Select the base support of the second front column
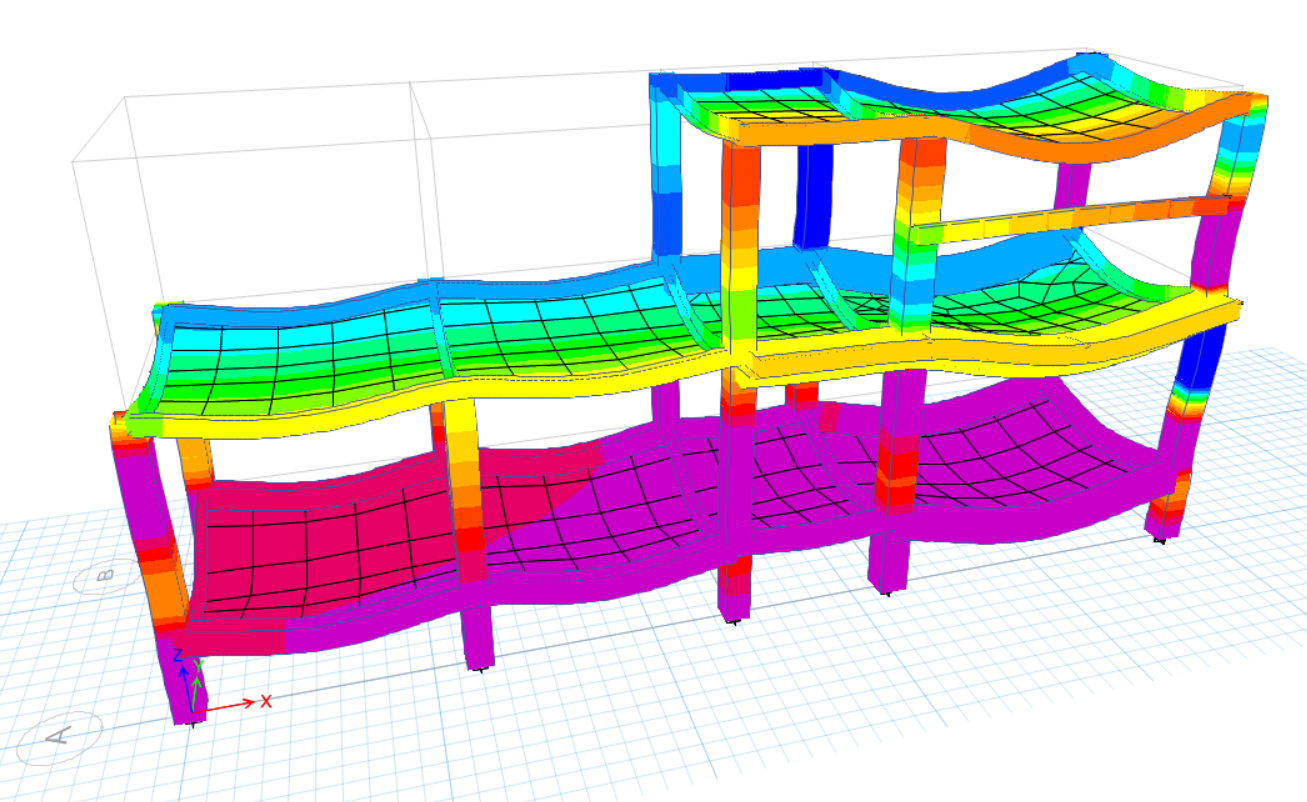This screenshot has height=802, width=1307. click(481, 668)
